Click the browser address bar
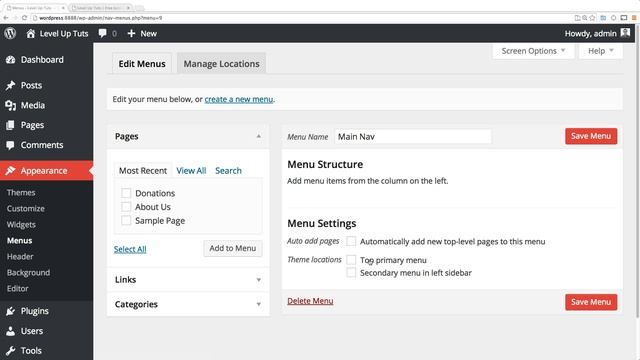The height and width of the screenshot is (360, 640). point(302,18)
